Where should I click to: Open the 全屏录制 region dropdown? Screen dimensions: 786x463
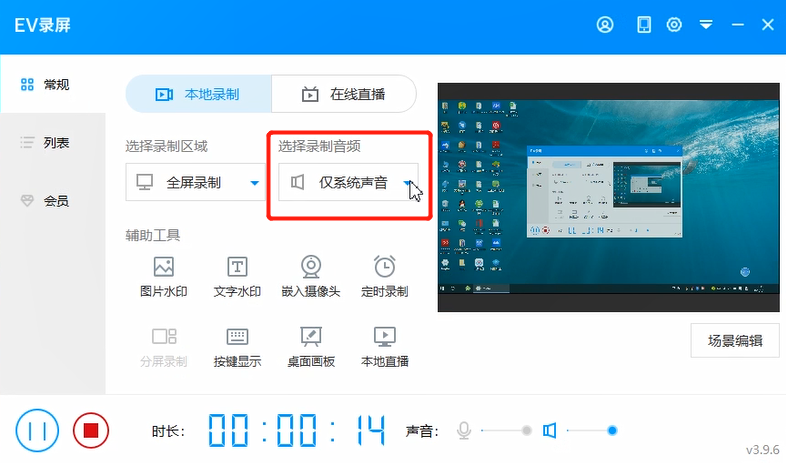pyautogui.click(x=195, y=182)
